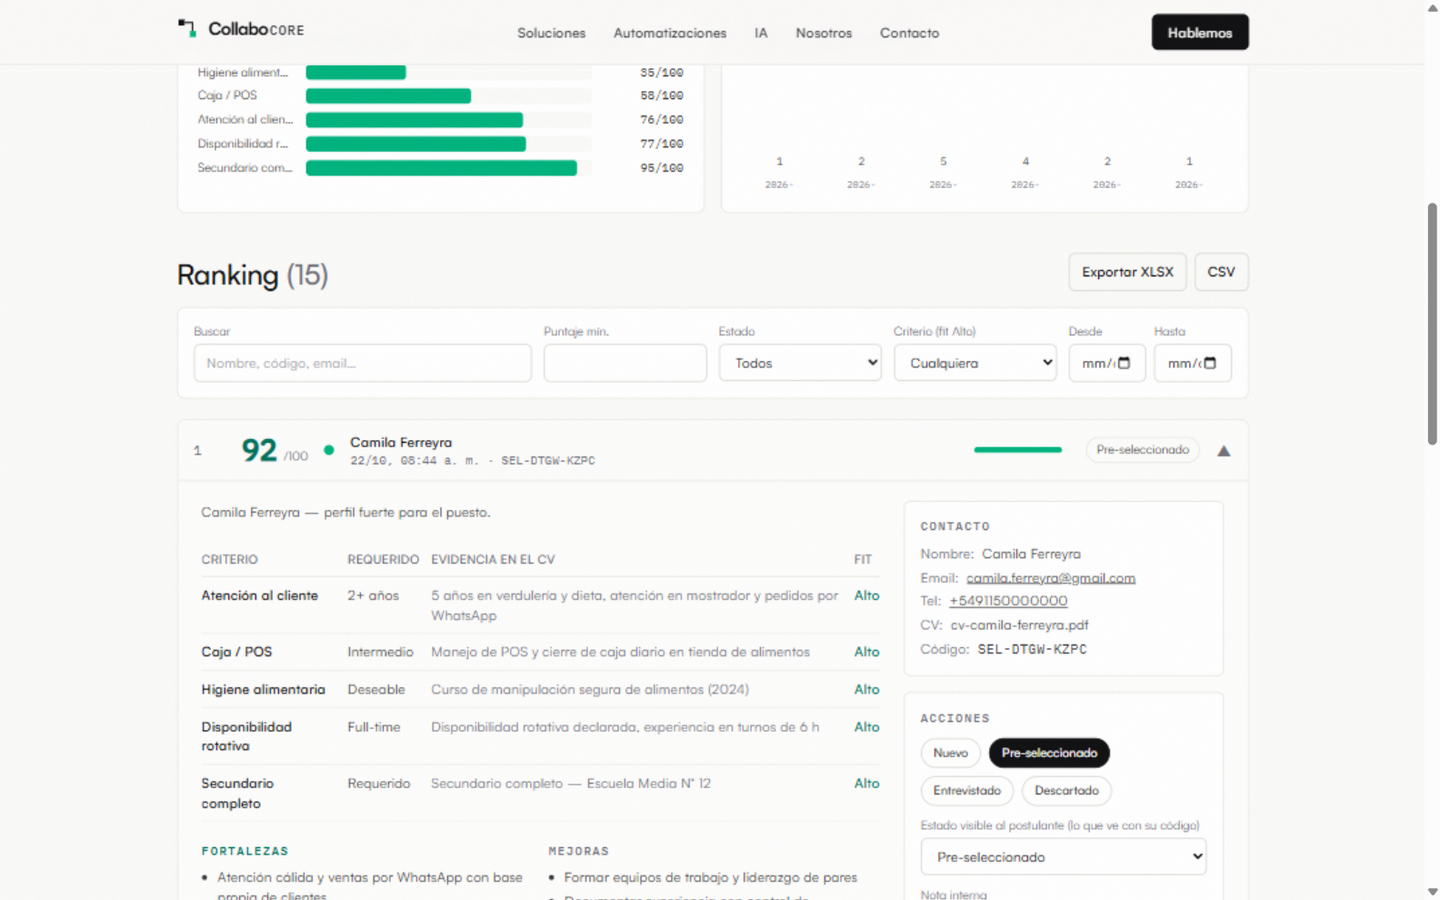Select the Pre-seleccionado action pill
The height and width of the screenshot is (900, 1440).
coord(1049,753)
